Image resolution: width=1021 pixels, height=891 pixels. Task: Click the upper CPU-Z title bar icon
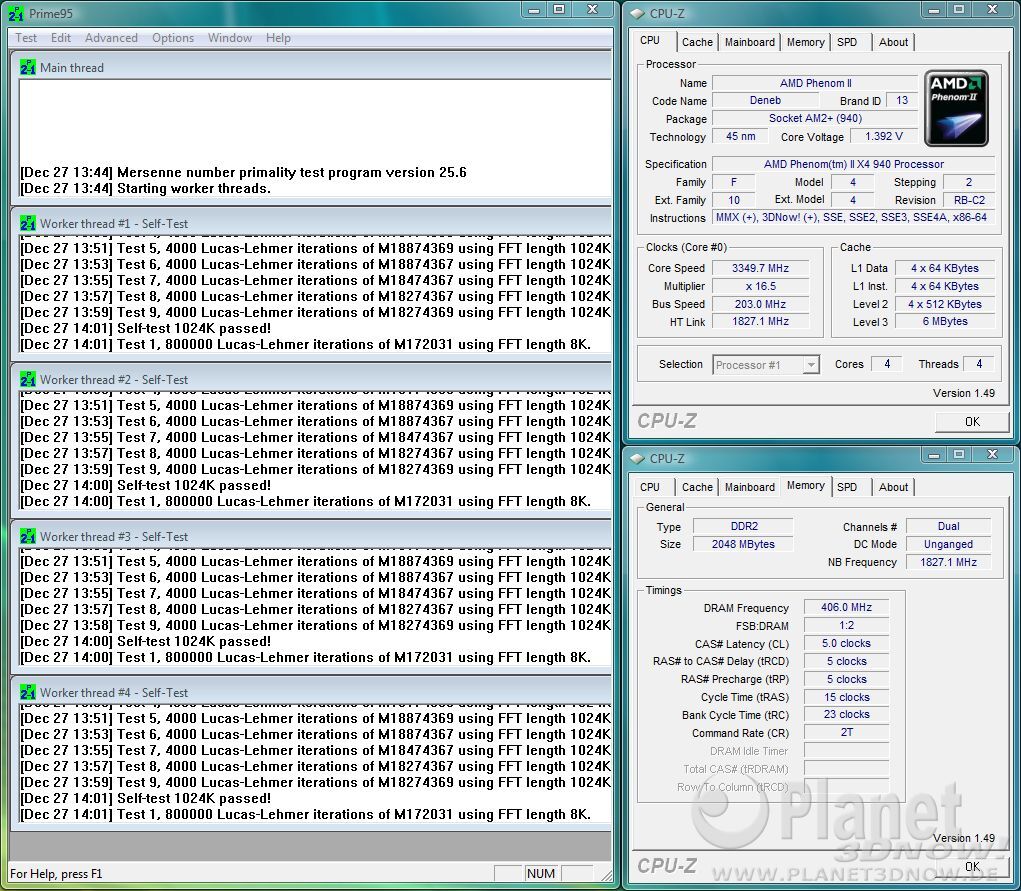click(638, 13)
